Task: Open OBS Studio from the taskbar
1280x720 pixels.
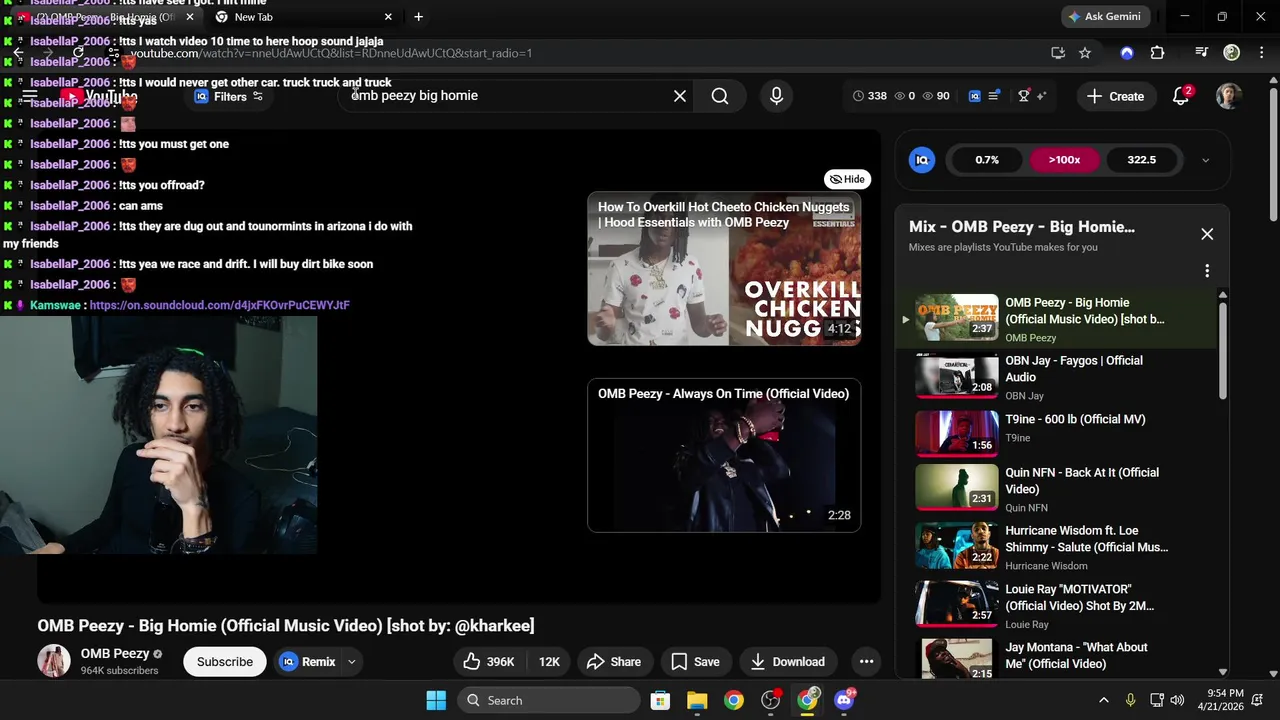Action: point(771,700)
